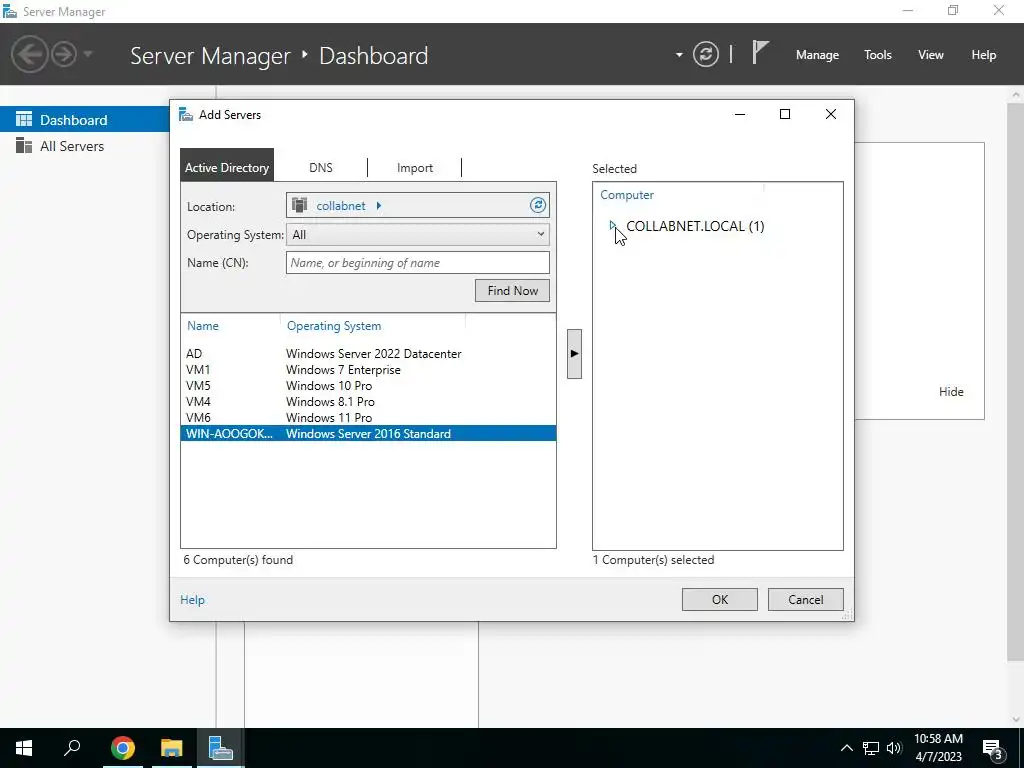Open the dropdown arrow beside the refresh icon

[x=679, y=55]
